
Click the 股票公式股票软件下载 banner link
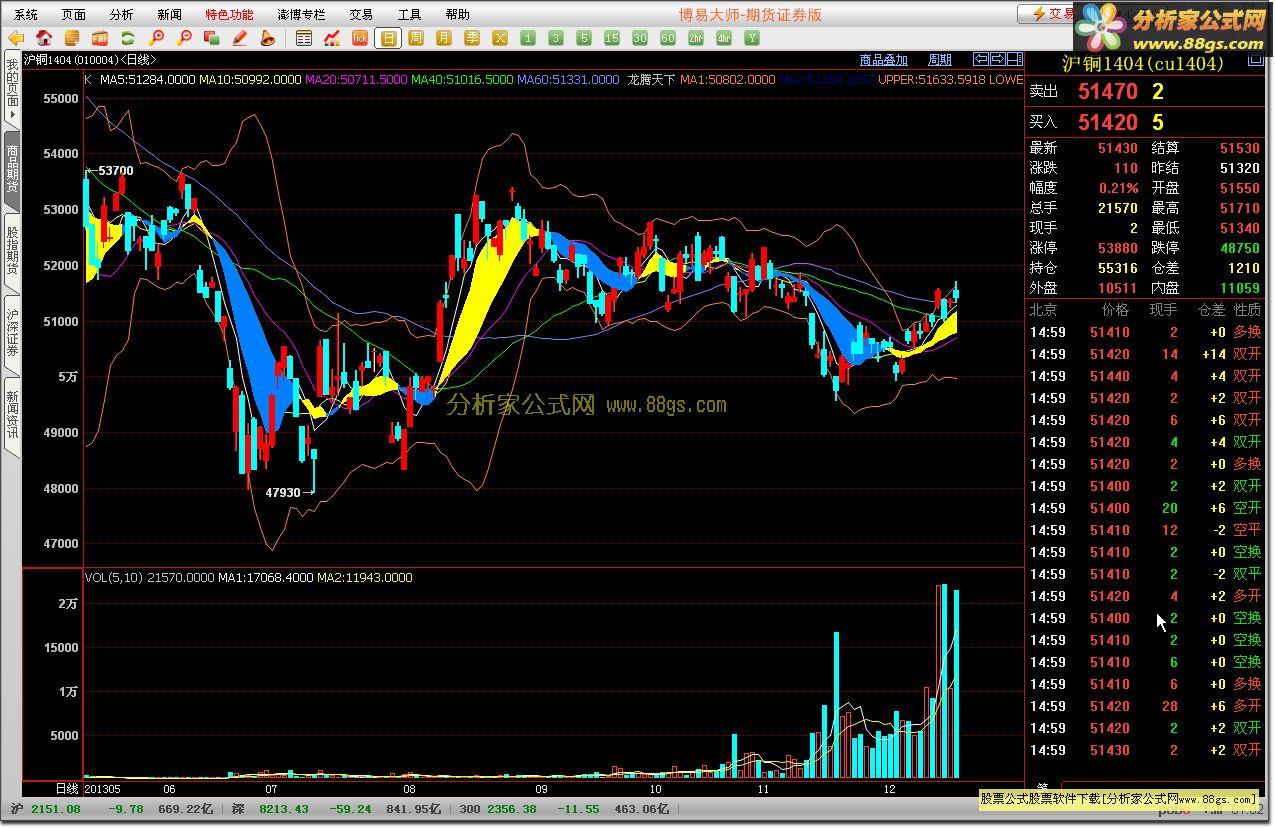(x=1118, y=799)
